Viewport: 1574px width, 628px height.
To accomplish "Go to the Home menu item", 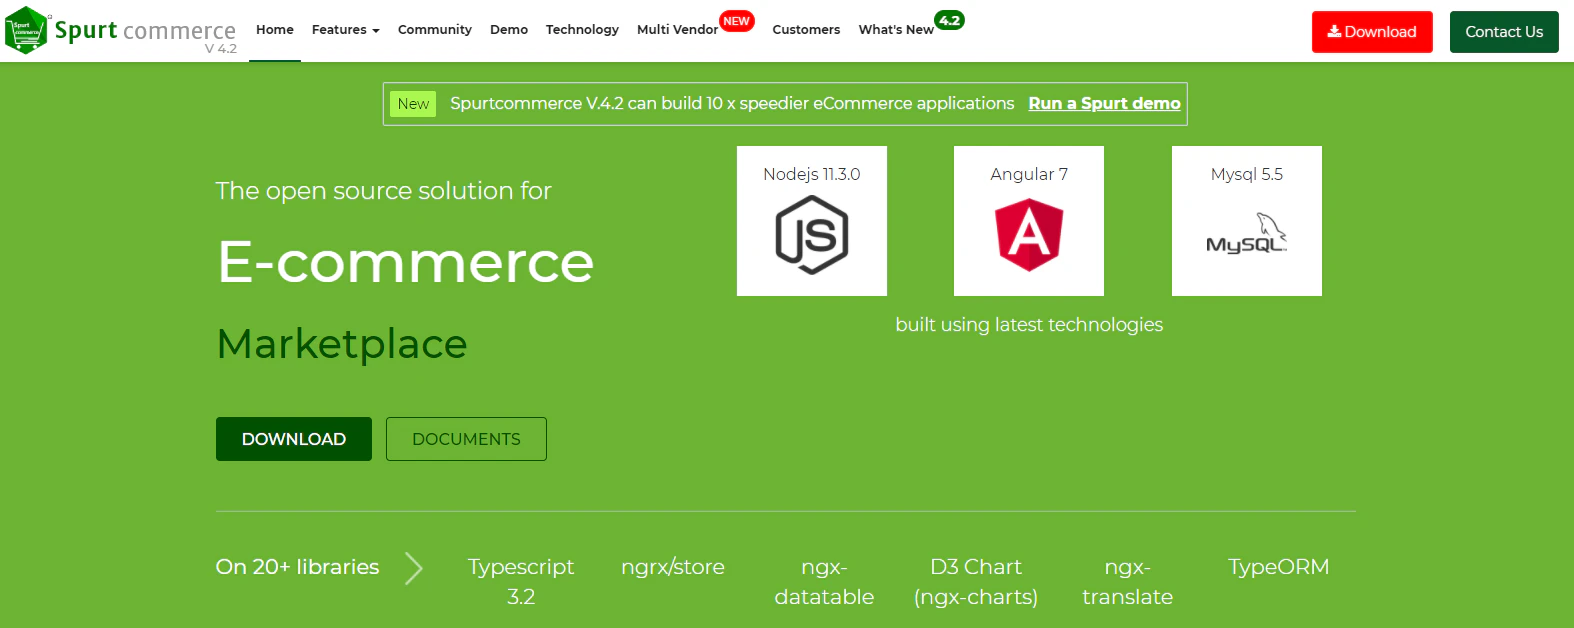I will (275, 30).
